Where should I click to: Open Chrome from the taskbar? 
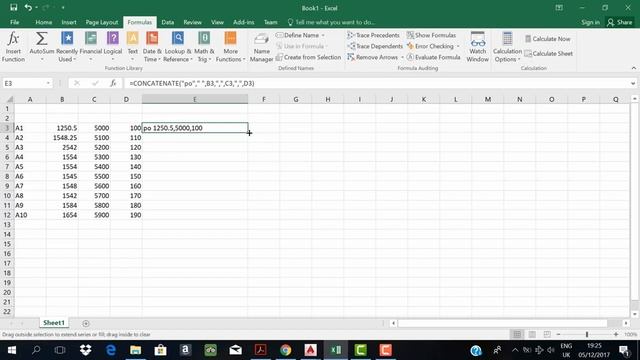click(286, 350)
